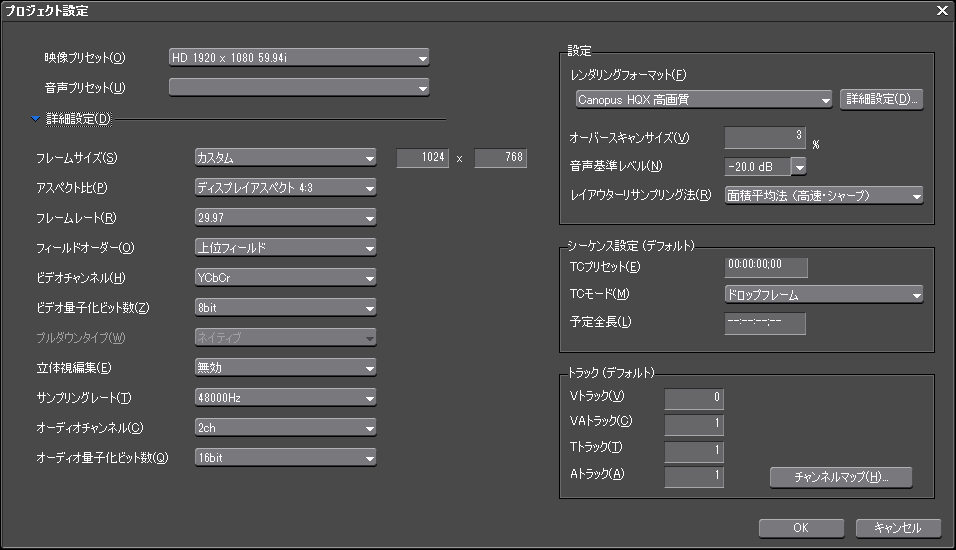Click the 詳細設定(D)... button beside render format
This screenshot has width=956, height=550.
[x=882, y=99]
